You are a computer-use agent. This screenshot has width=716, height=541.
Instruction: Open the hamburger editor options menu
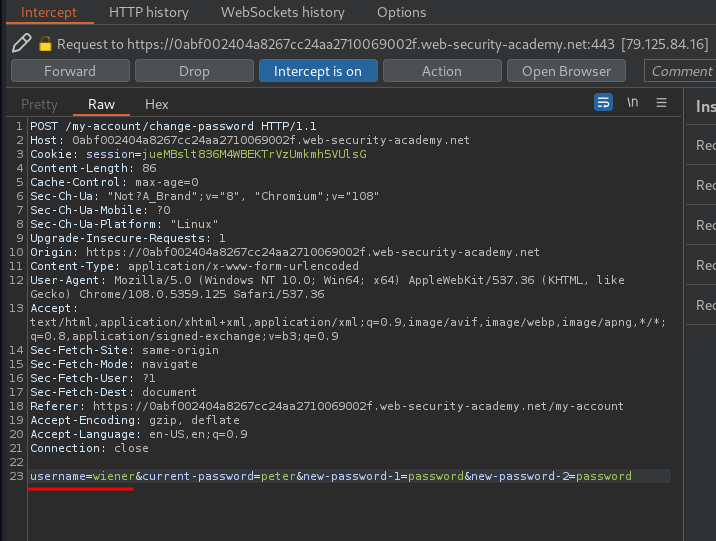661,102
